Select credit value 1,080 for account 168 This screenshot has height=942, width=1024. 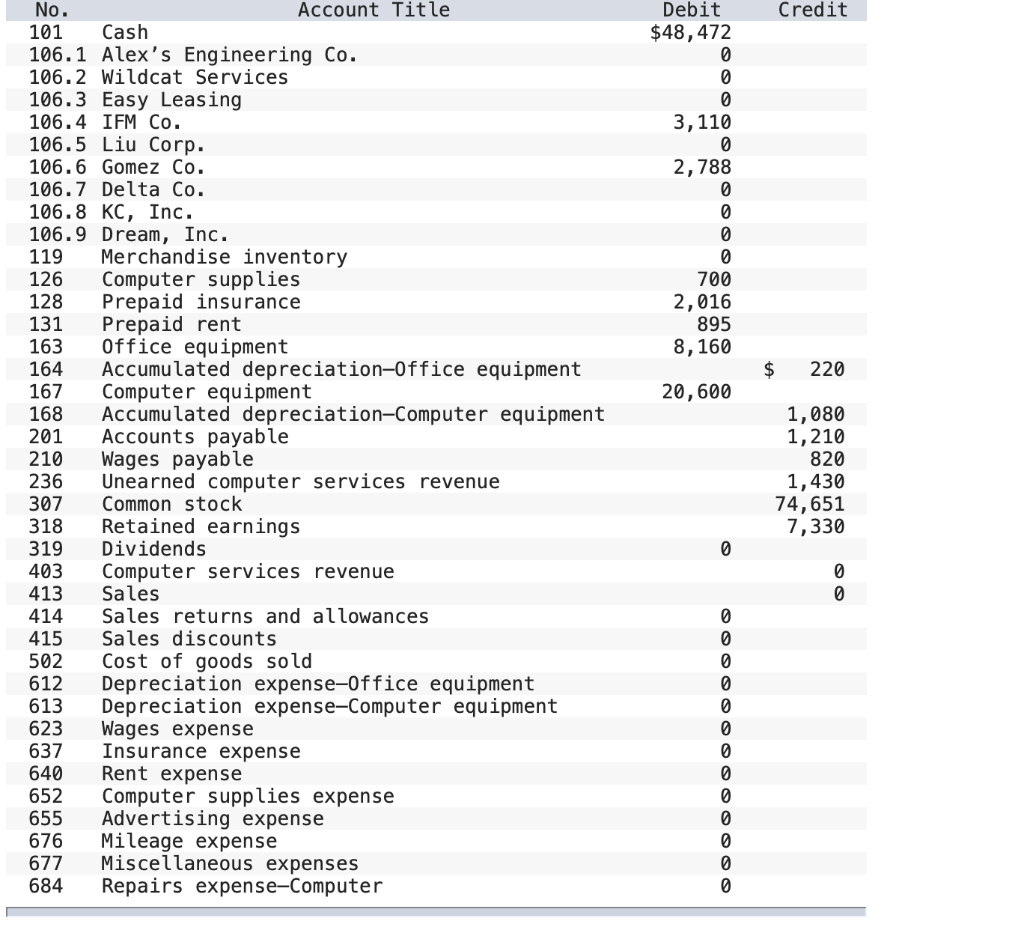click(815, 414)
